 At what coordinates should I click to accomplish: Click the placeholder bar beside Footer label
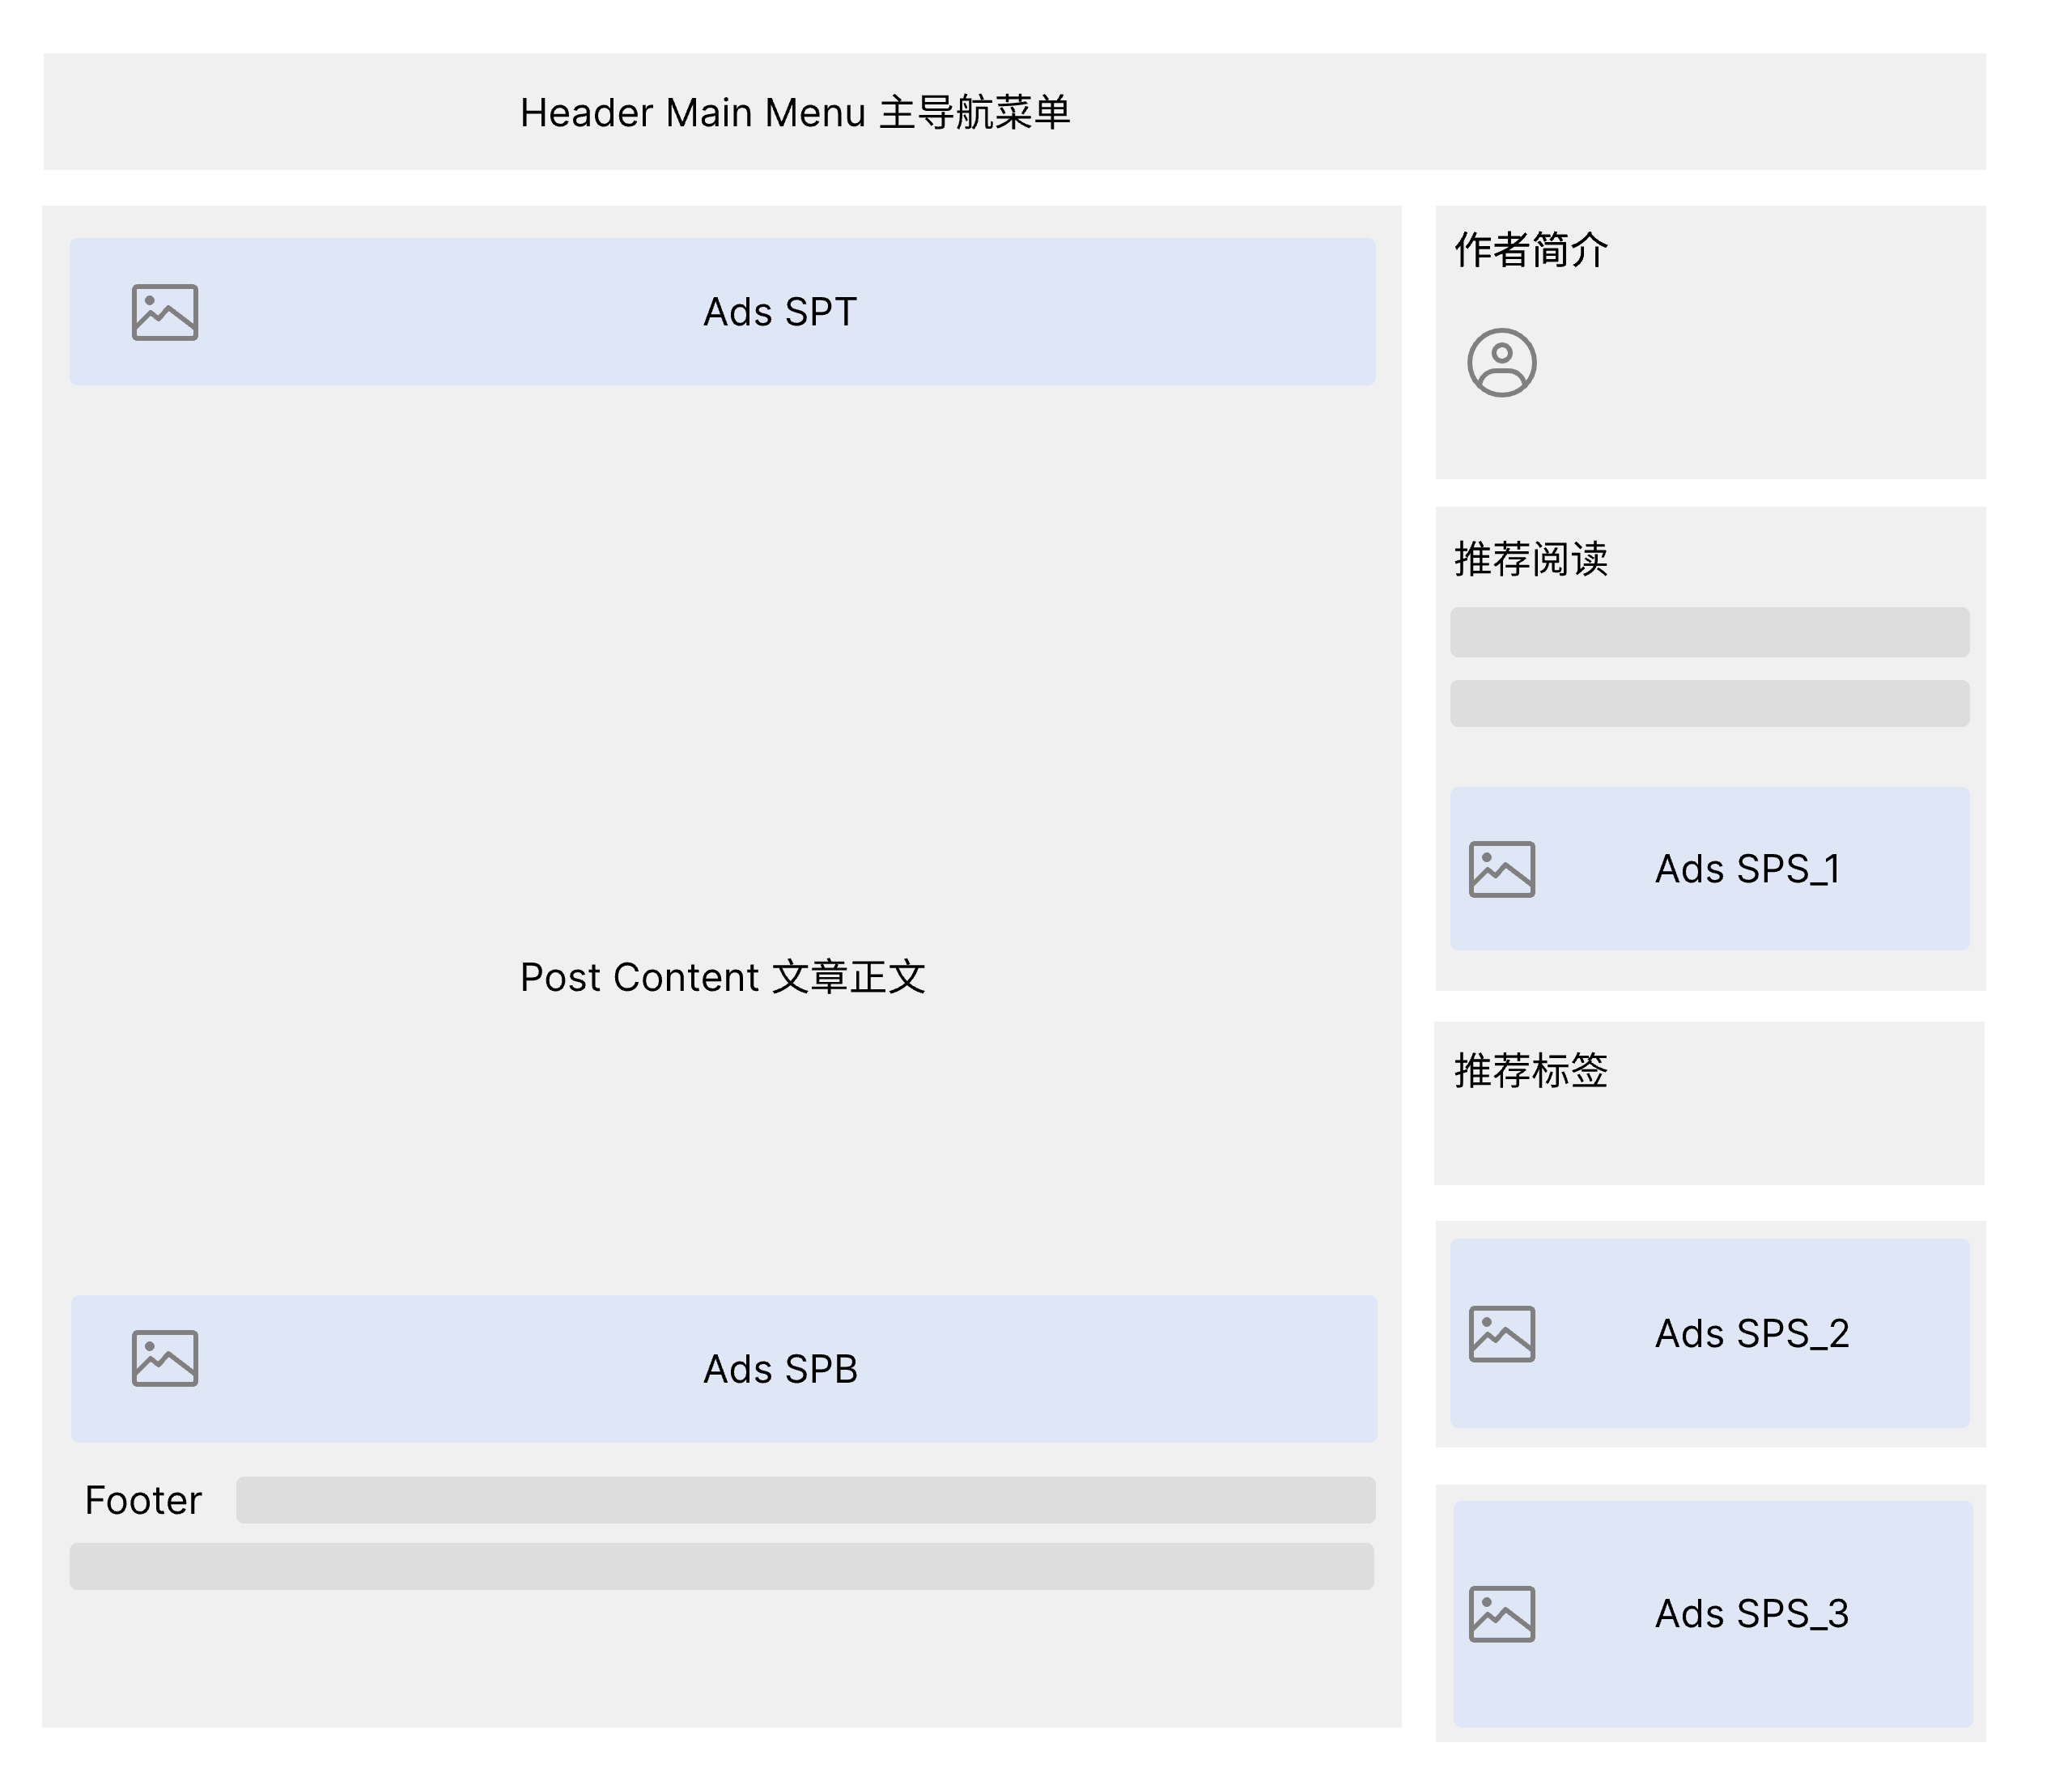coord(805,1500)
